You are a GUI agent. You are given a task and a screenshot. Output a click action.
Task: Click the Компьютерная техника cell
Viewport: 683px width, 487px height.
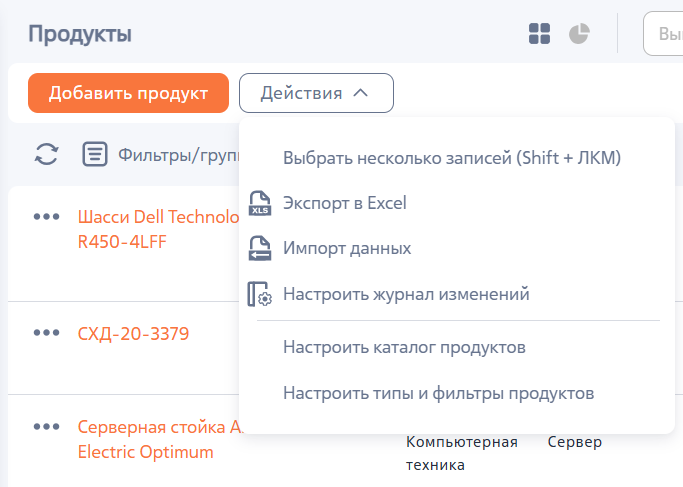(462, 453)
